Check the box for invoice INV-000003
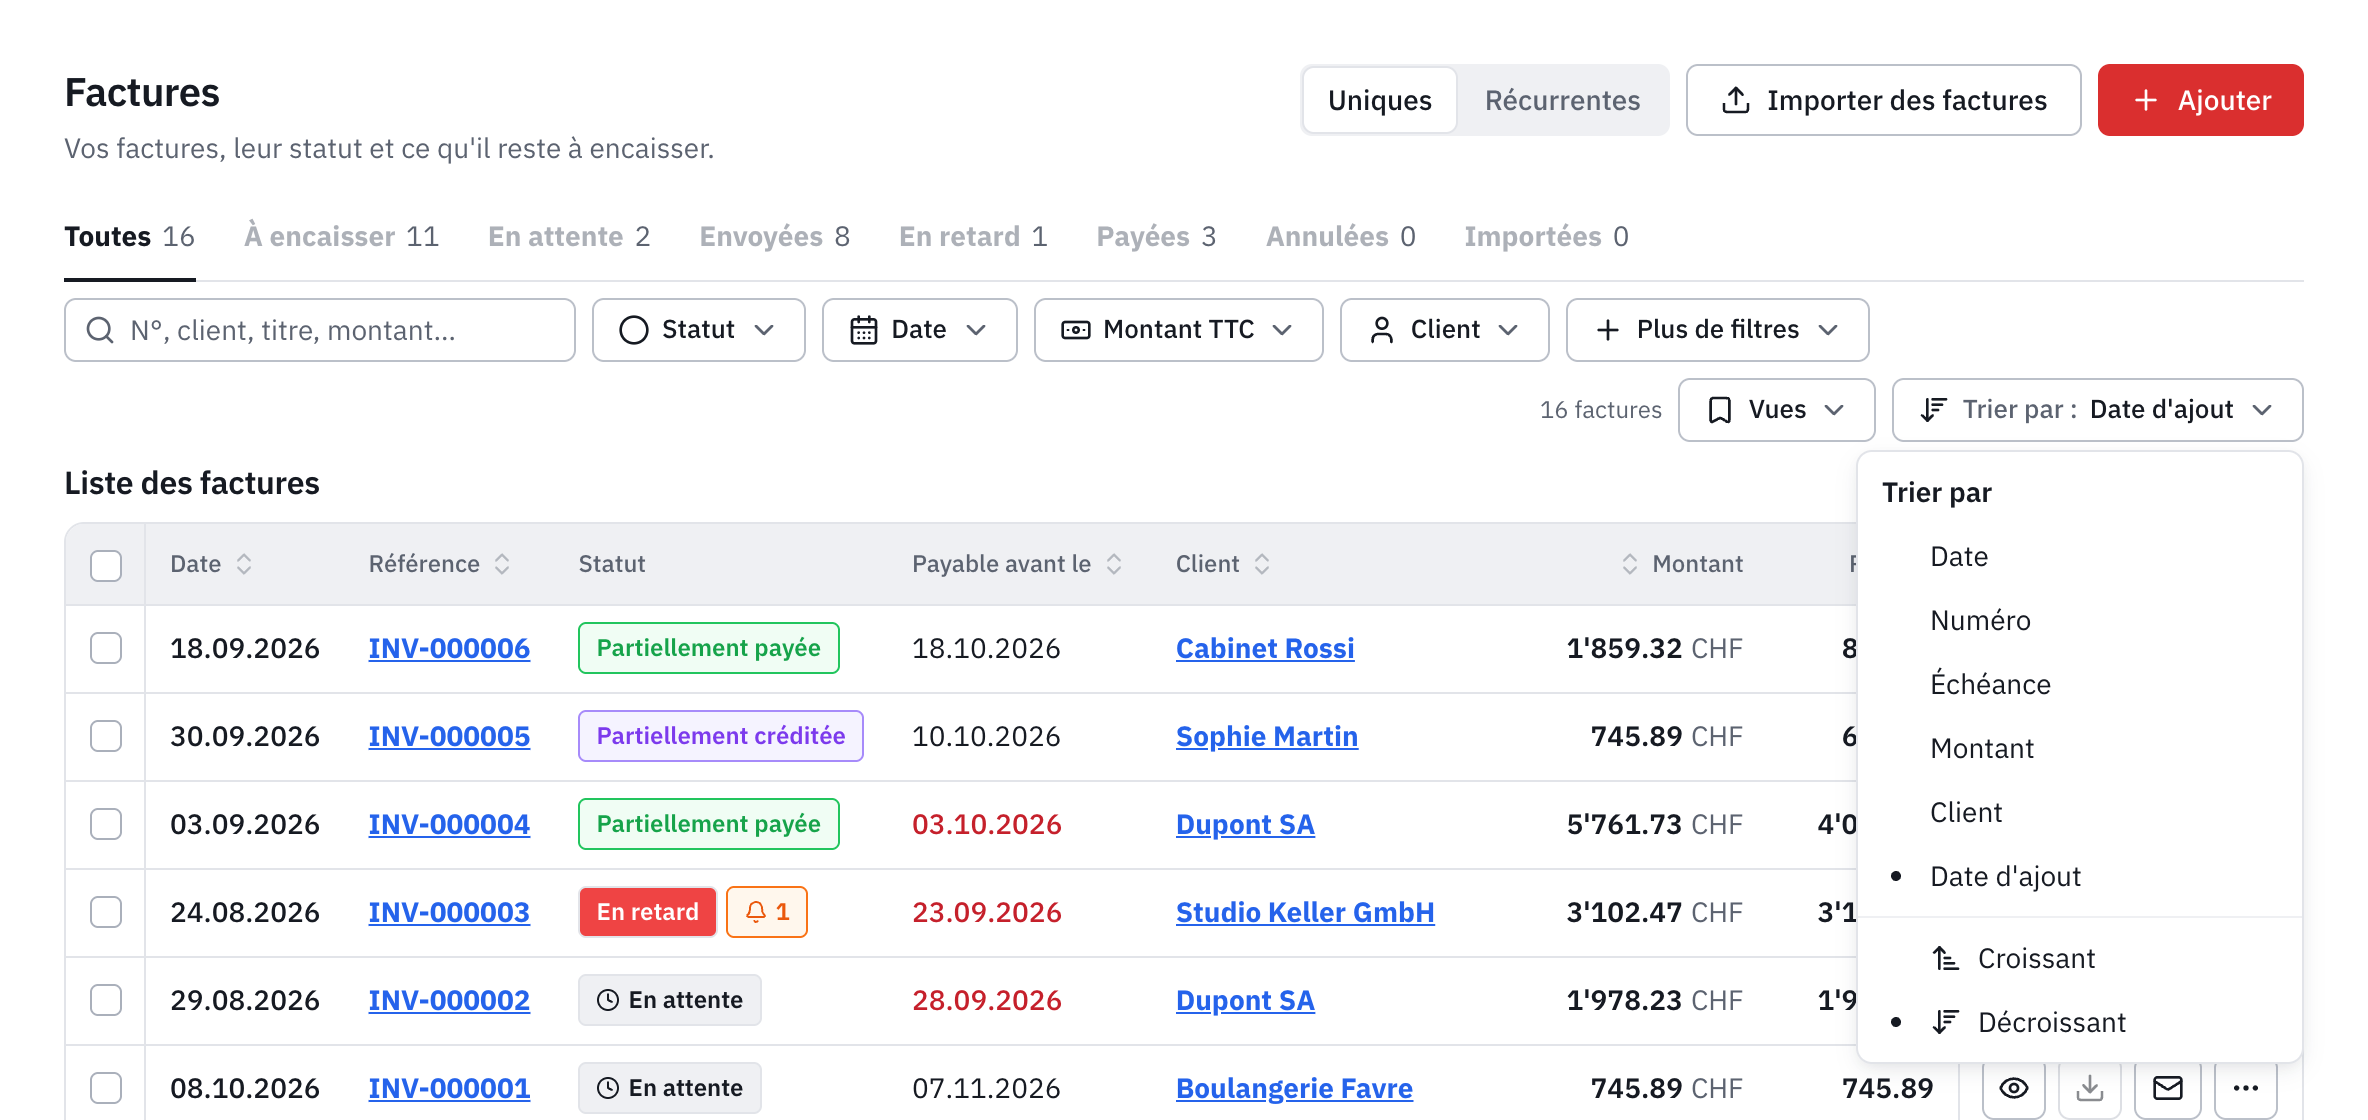 coord(106,912)
